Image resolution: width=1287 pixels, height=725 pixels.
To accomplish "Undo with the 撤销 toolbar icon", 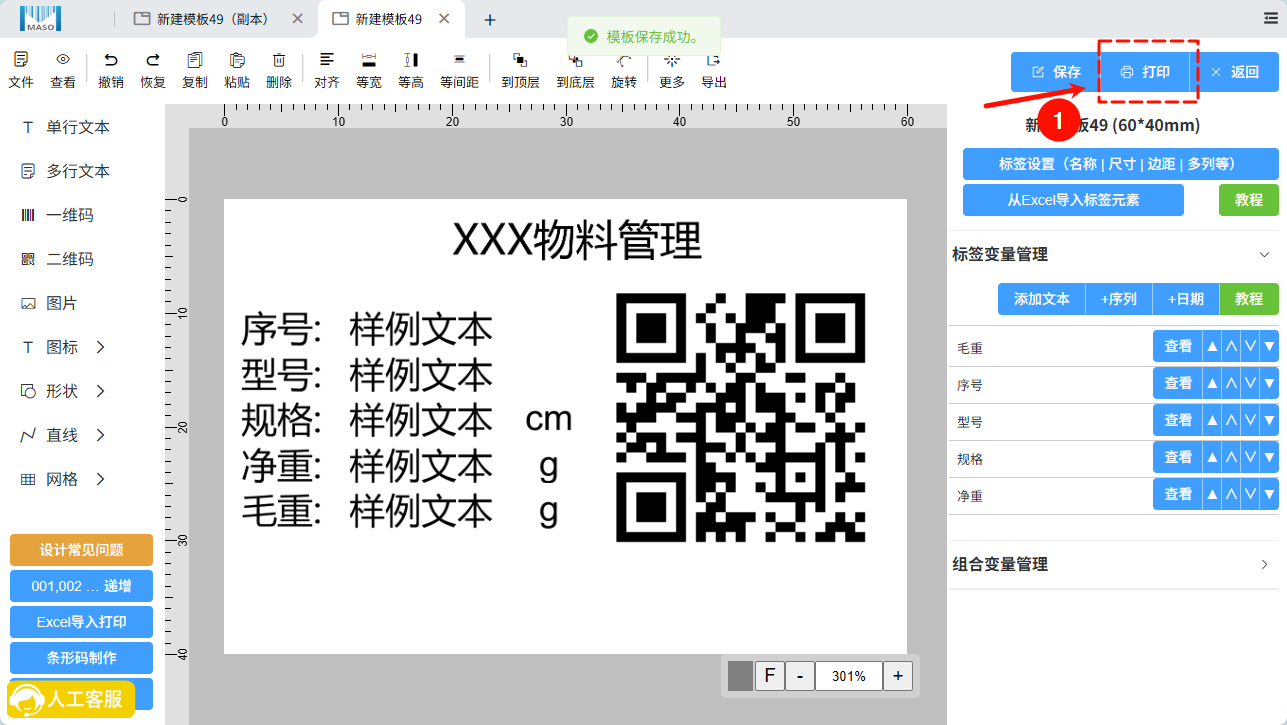I will click(111, 70).
